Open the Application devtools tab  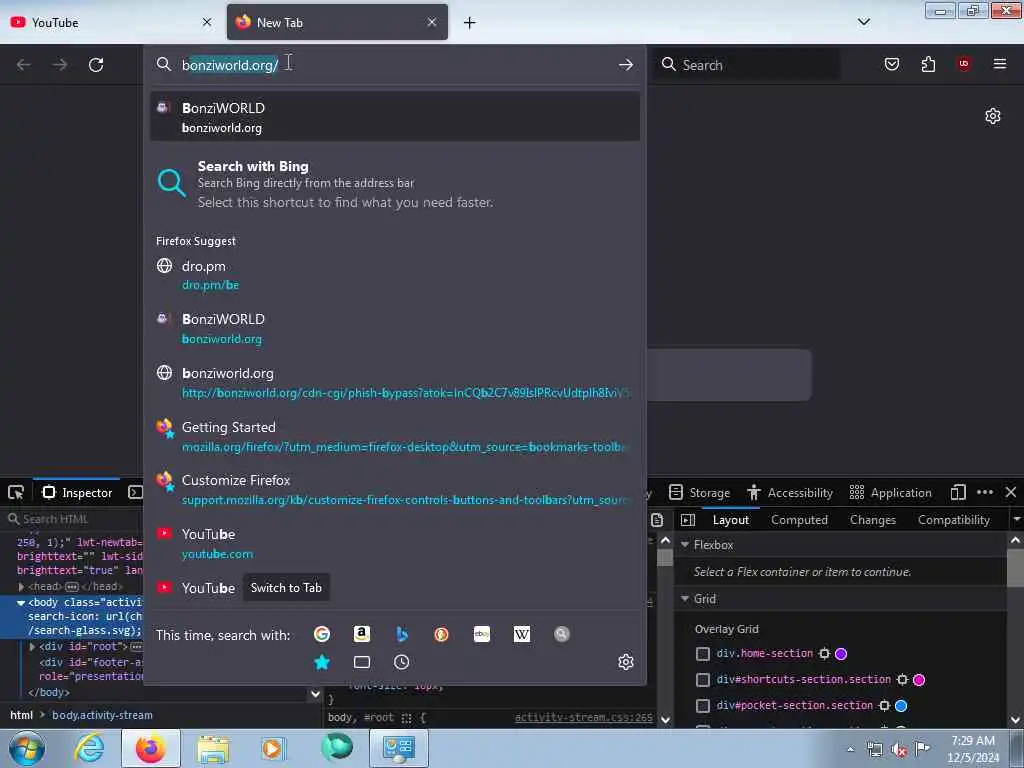(x=891, y=492)
